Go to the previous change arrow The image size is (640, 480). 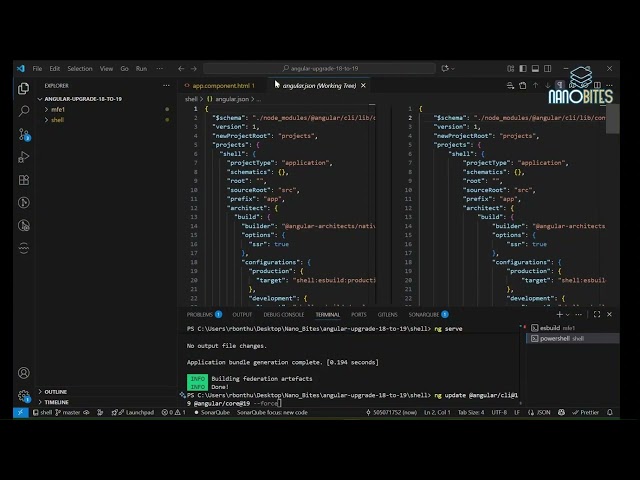pos(535,85)
